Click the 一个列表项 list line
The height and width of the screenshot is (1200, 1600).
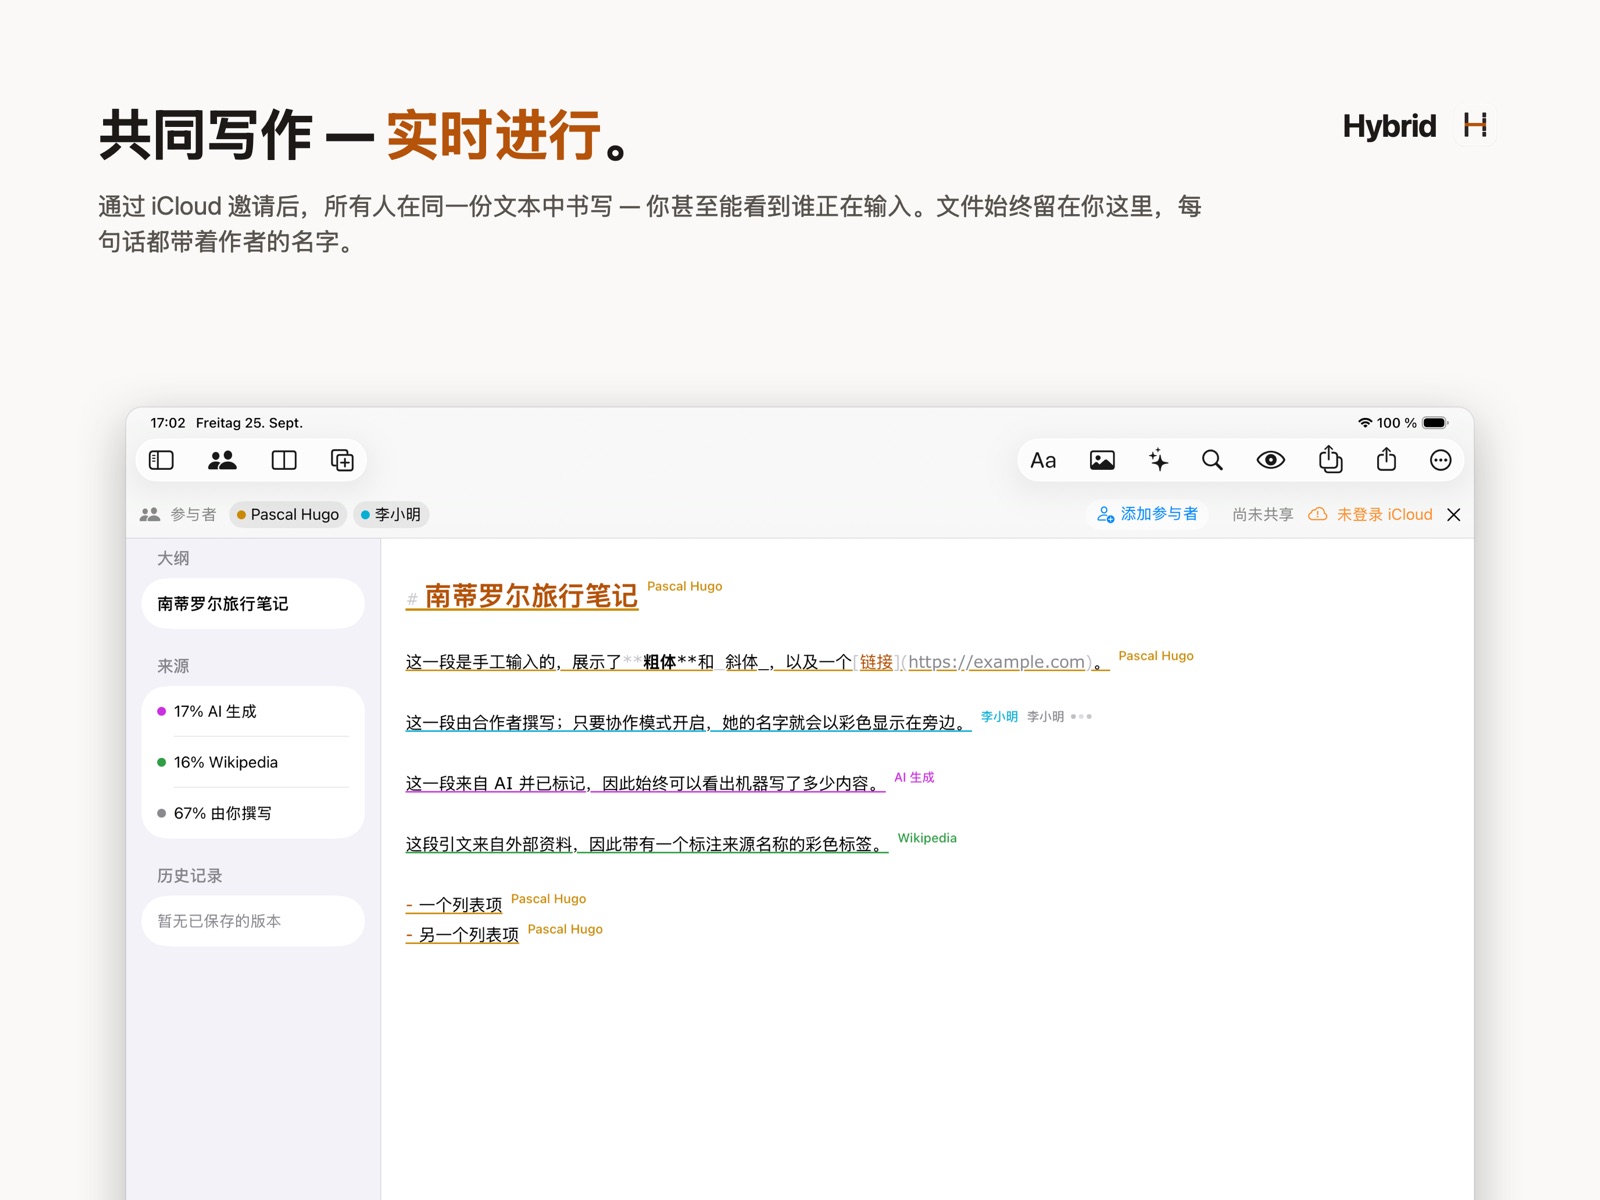click(x=454, y=905)
